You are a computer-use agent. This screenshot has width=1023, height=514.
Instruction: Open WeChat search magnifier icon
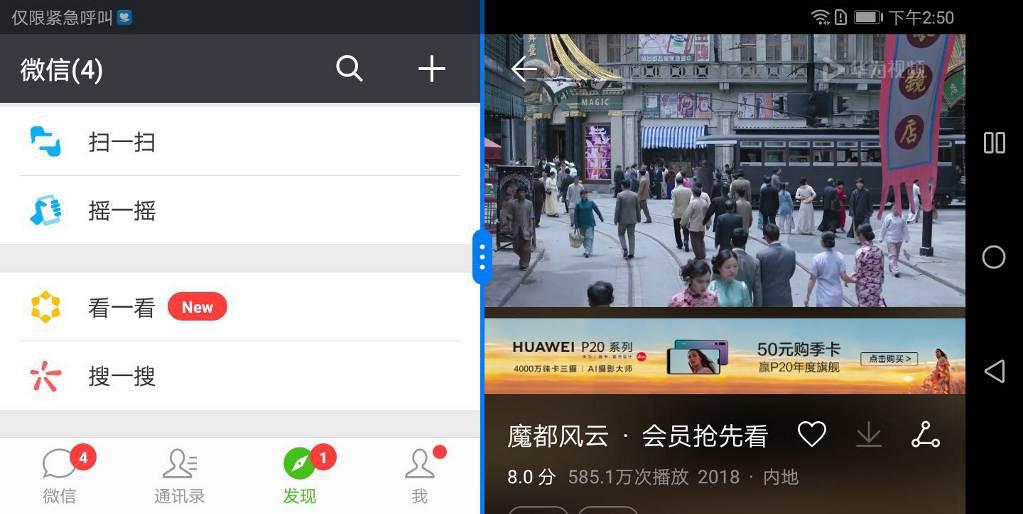pyautogui.click(x=349, y=68)
